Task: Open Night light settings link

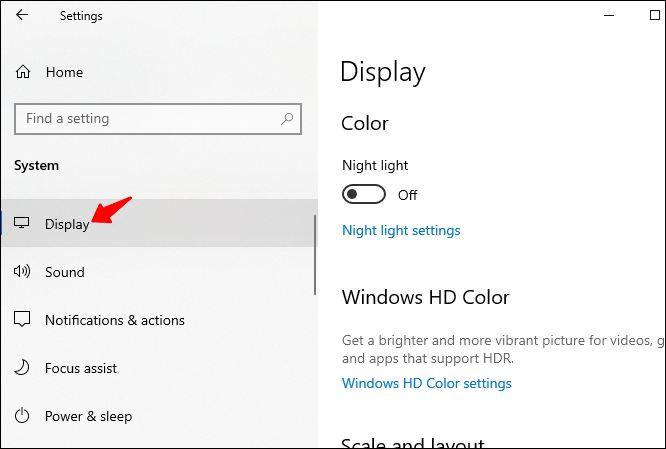Action: [401, 230]
